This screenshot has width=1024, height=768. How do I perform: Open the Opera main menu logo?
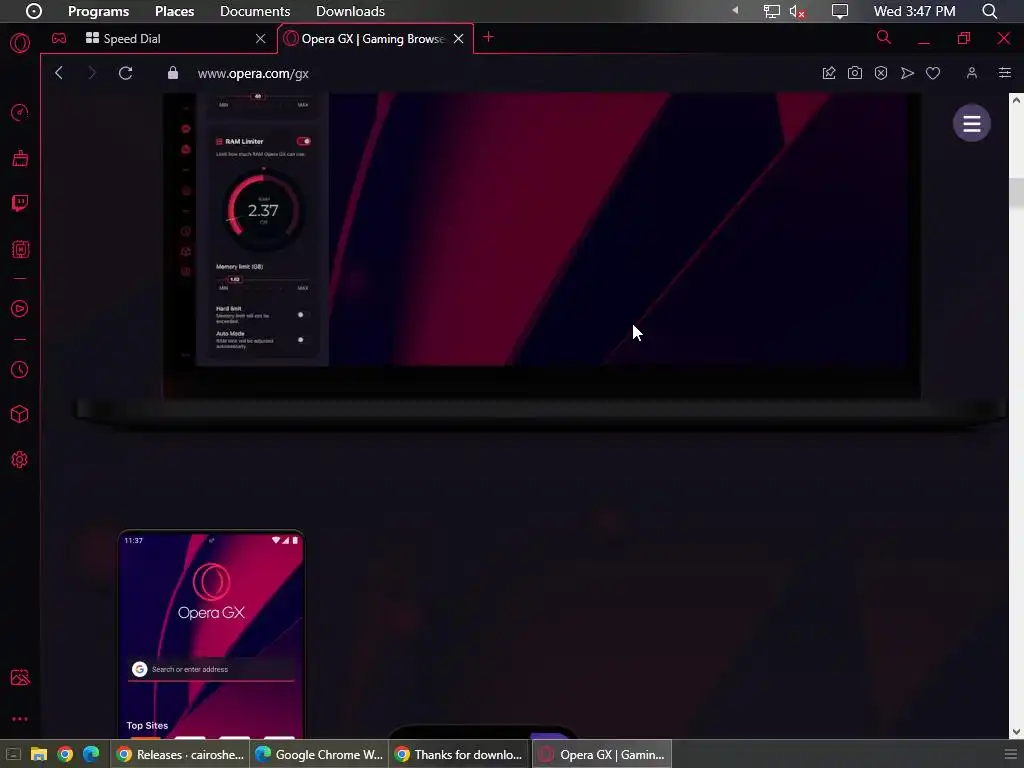coord(20,43)
